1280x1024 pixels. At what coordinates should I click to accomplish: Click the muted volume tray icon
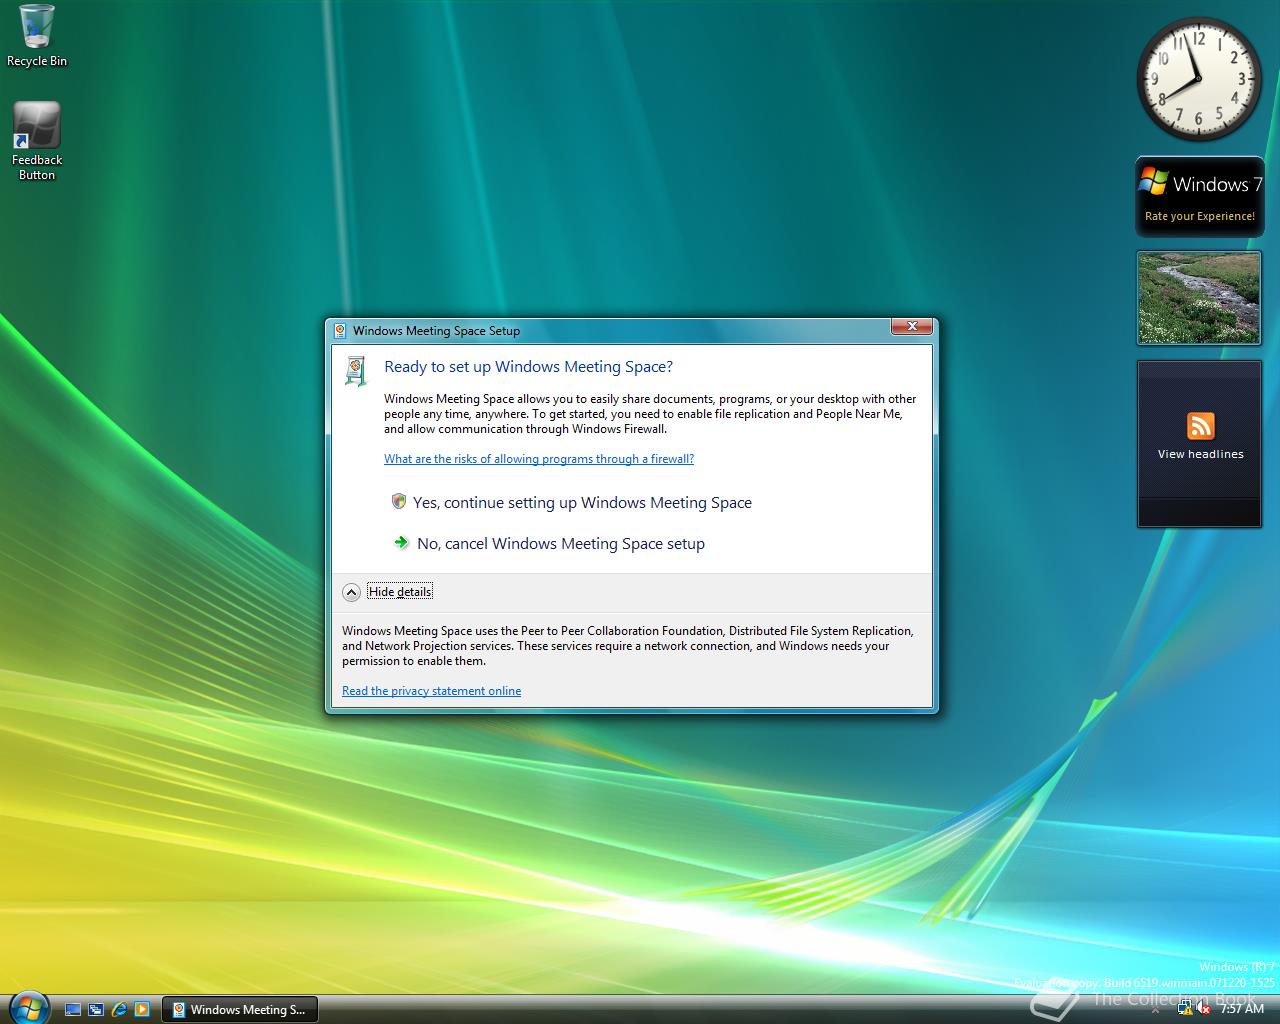pyautogui.click(x=1204, y=1009)
